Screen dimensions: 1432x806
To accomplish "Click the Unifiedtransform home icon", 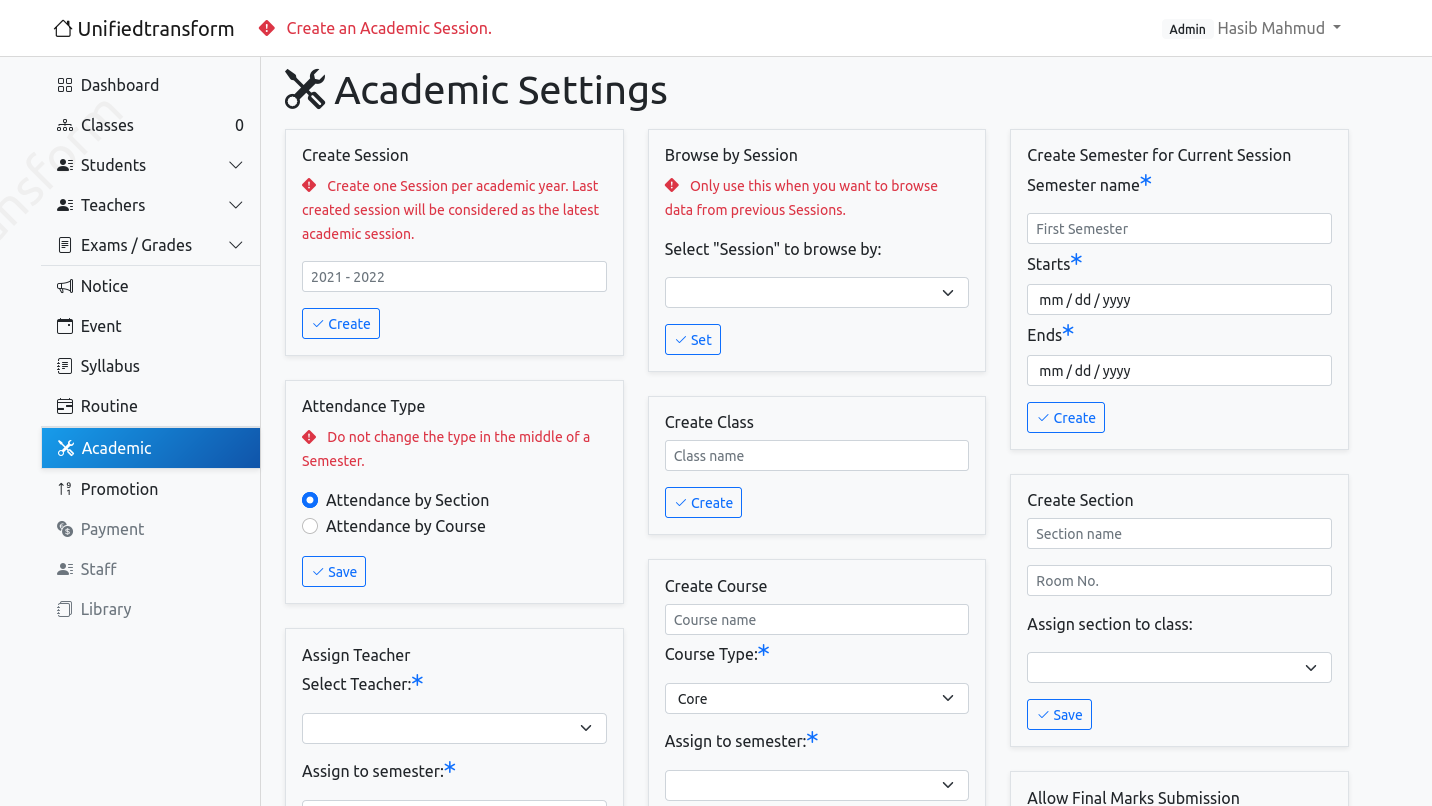I will pyautogui.click(x=63, y=28).
